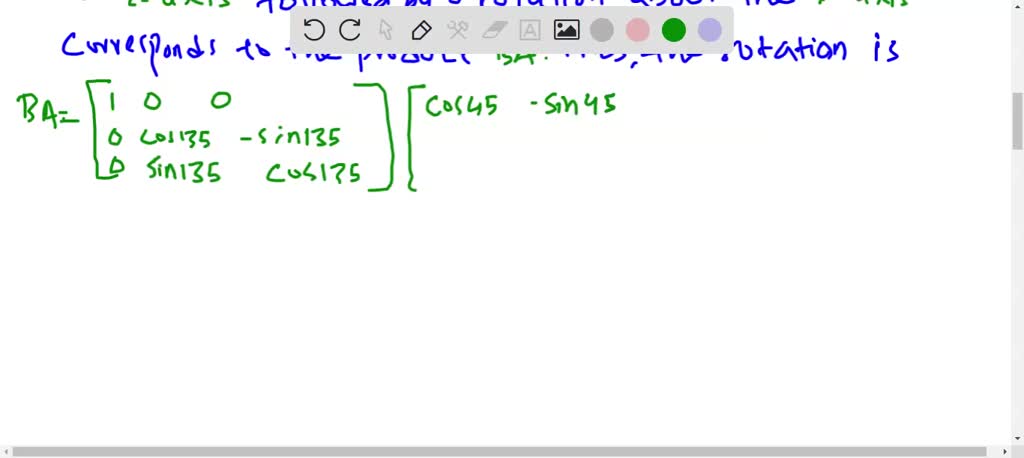Select the eraser tool

pos(494,30)
